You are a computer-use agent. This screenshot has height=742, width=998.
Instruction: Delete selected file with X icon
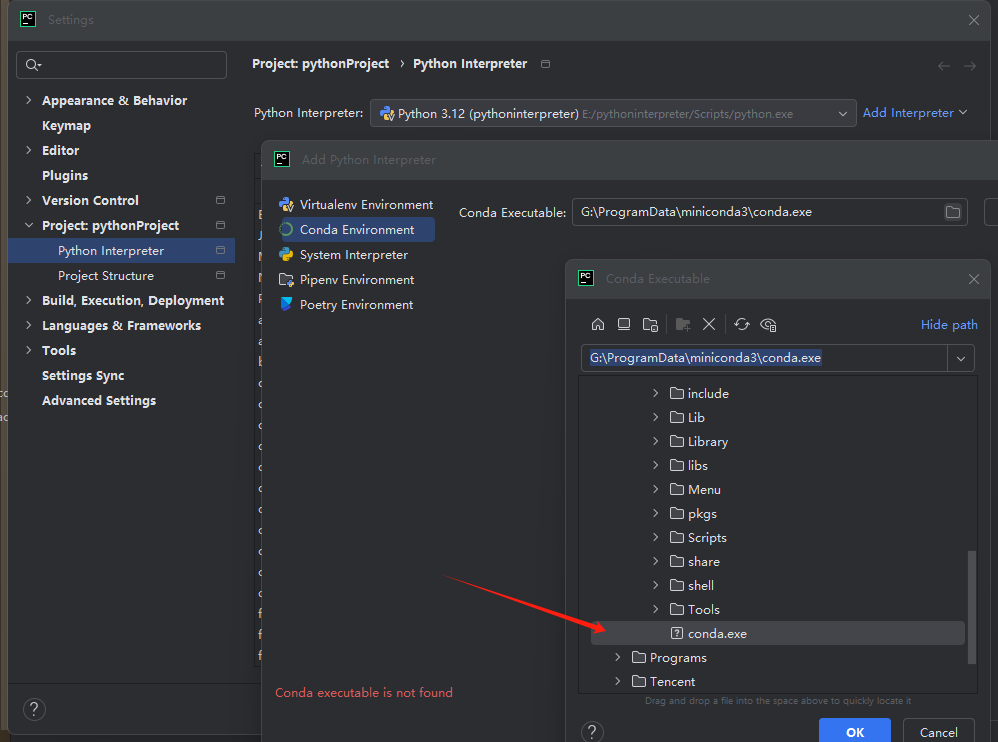tap(709, 324)
